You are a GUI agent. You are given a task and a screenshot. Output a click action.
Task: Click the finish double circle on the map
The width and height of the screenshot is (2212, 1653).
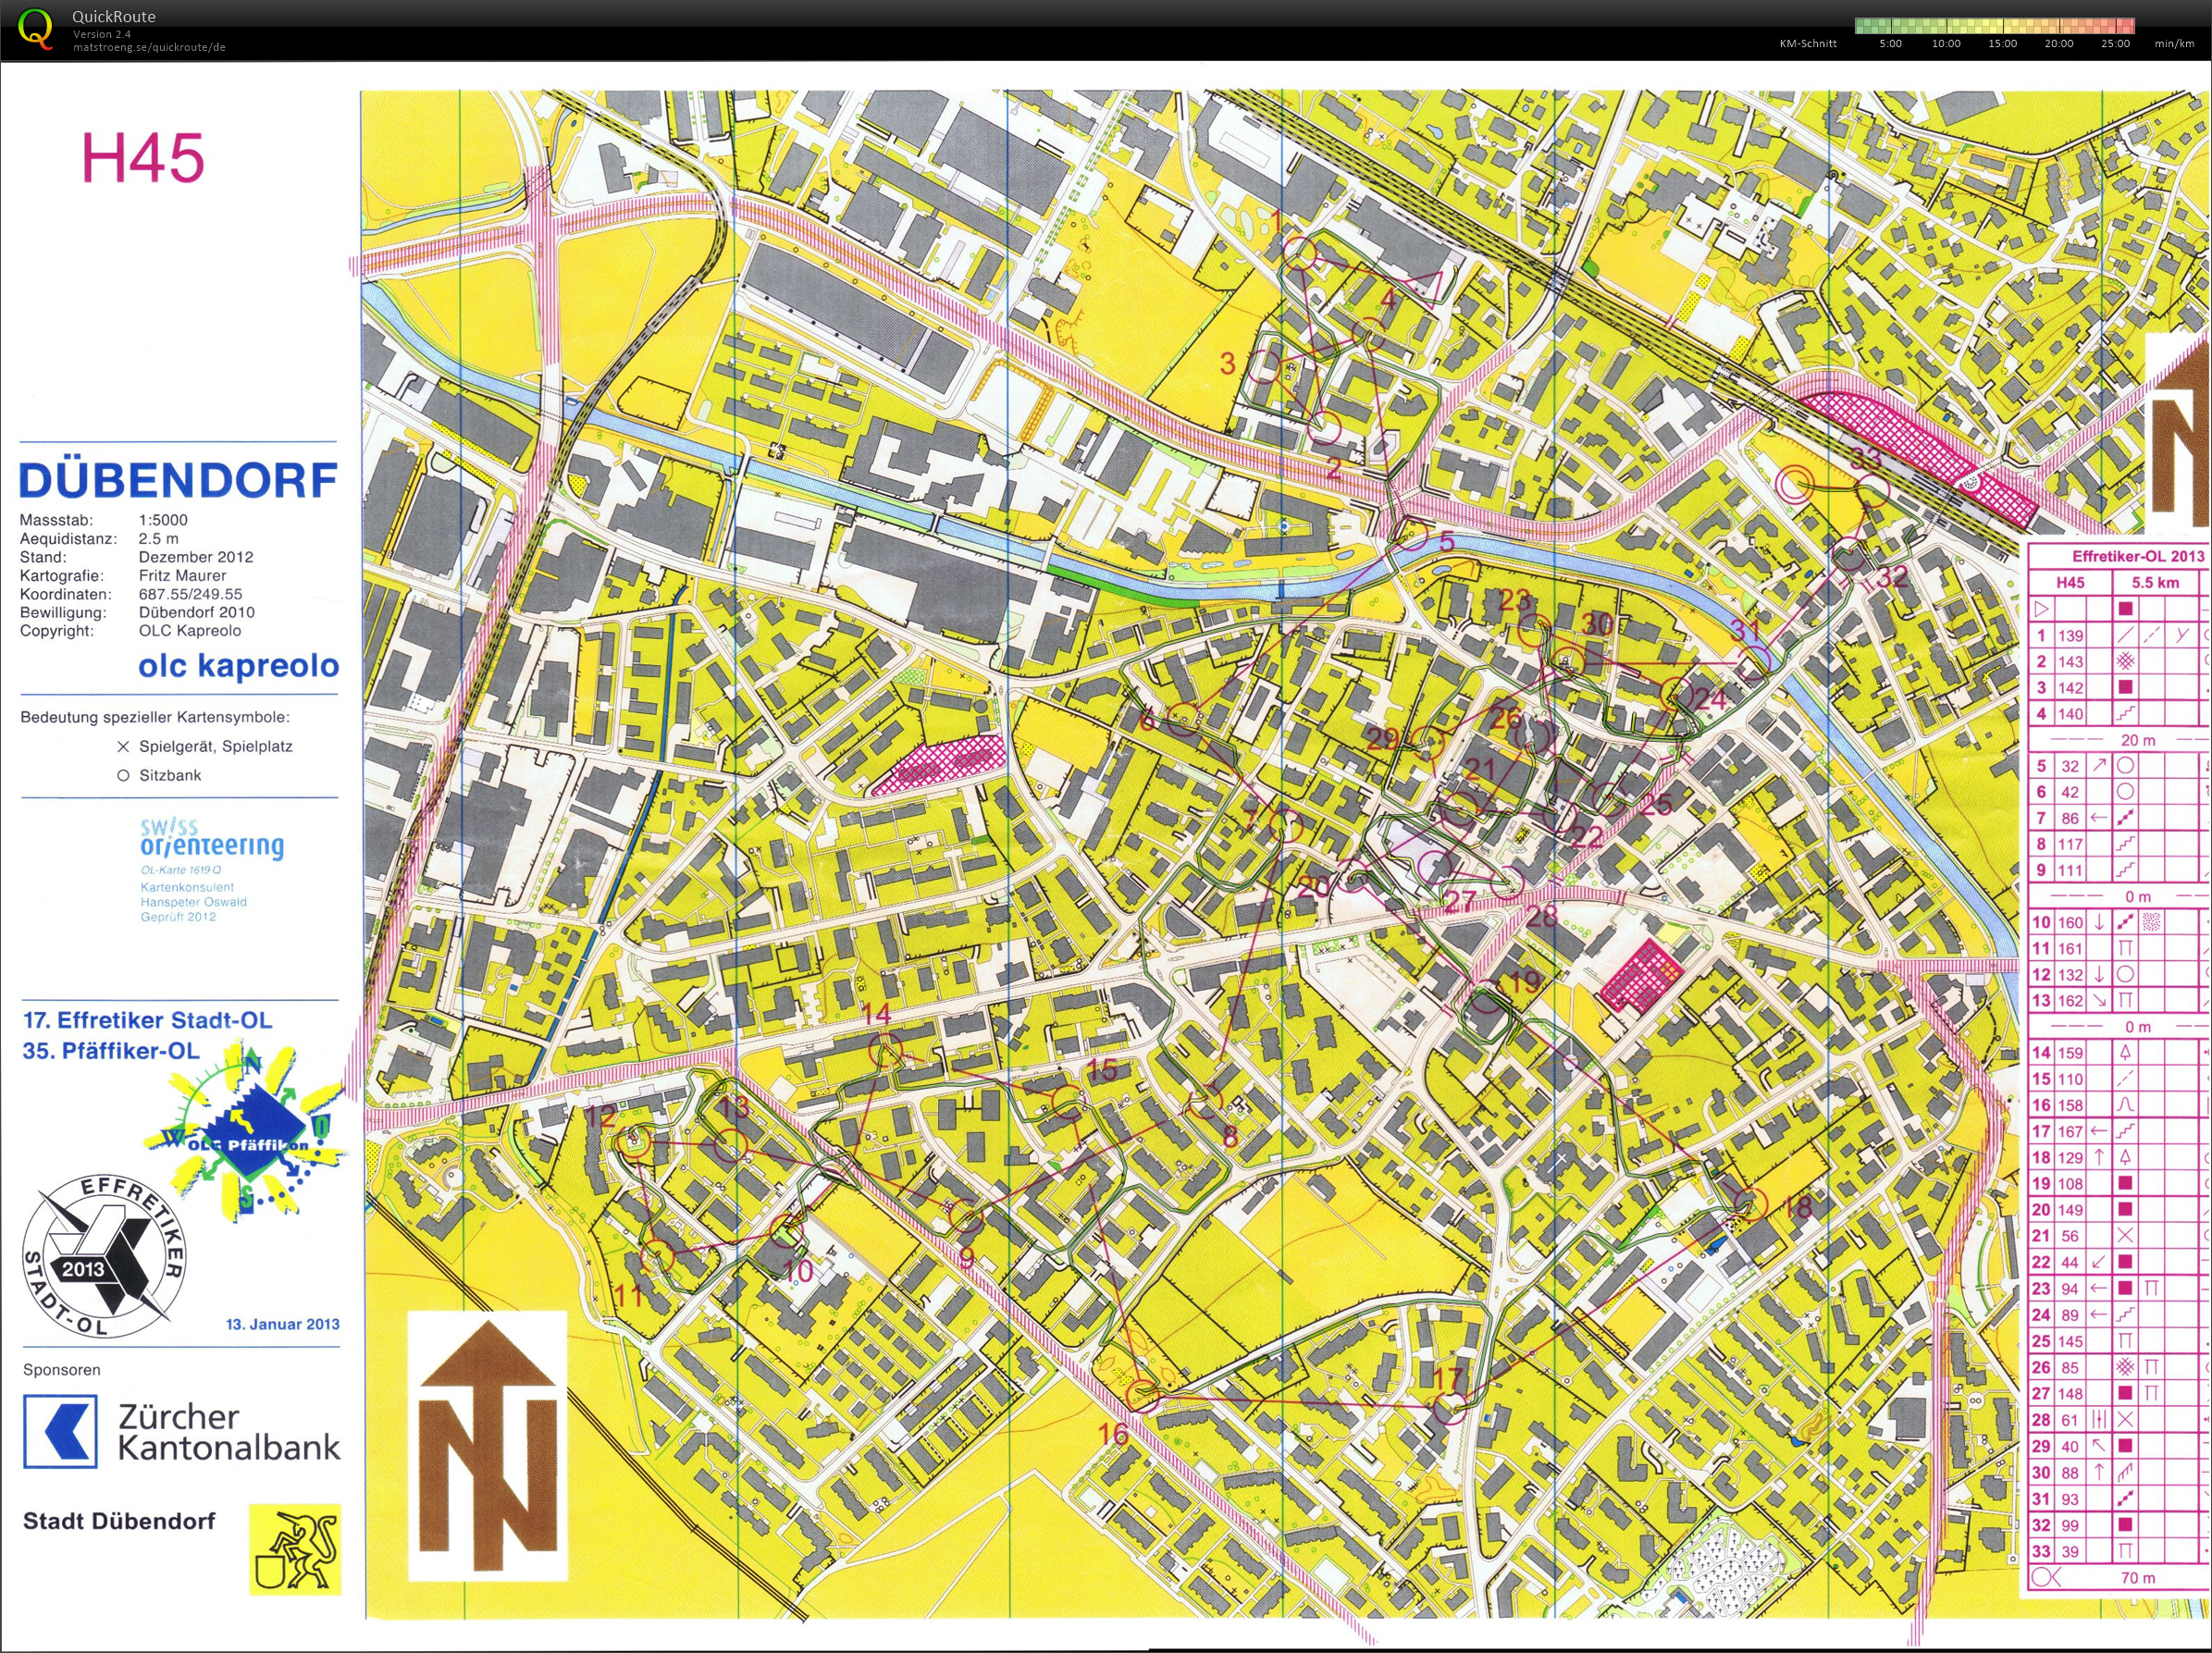pos(1796,484)
